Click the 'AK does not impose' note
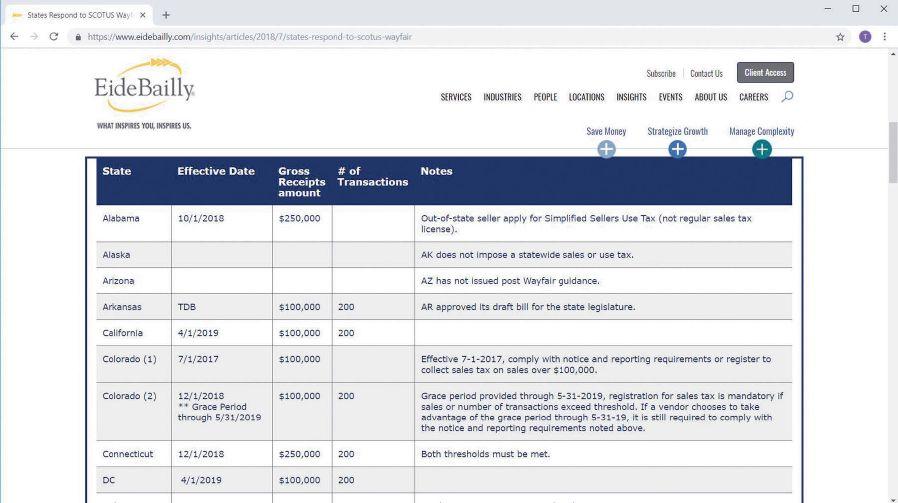Viewport: 898px width, 503px height. point(527,255)
